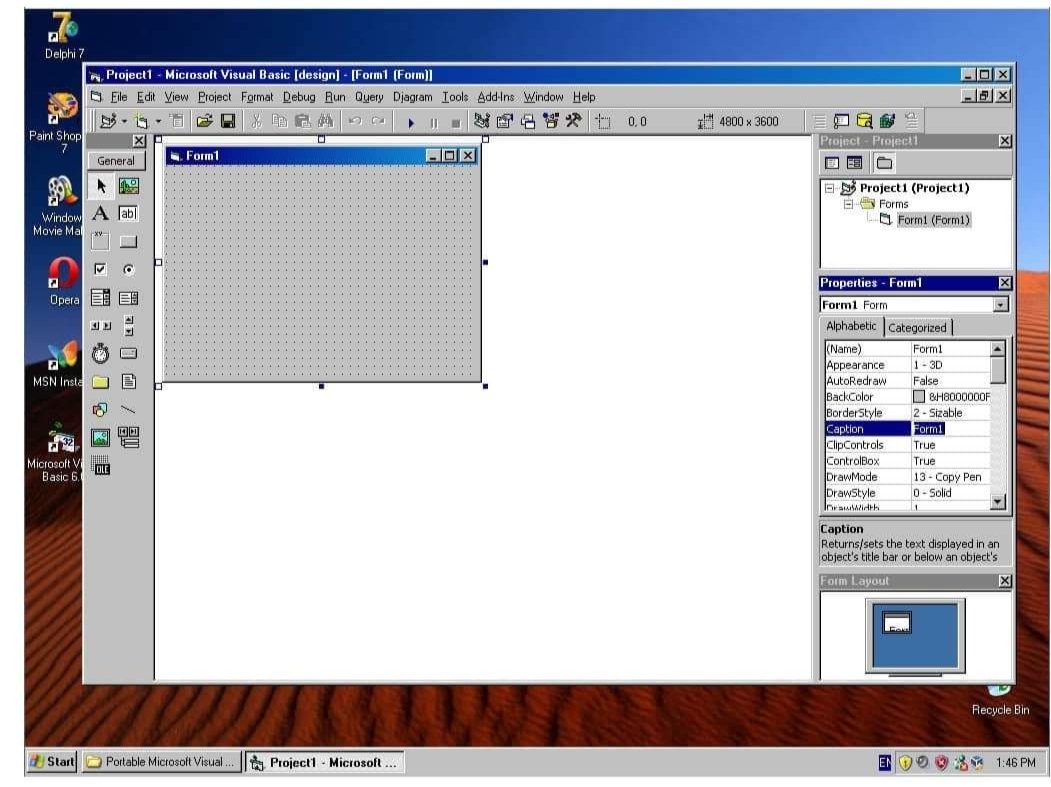This screenshot has width=1051, height=787.
Task: Edit the Caption property value field
Action: (x=950, y=429)
